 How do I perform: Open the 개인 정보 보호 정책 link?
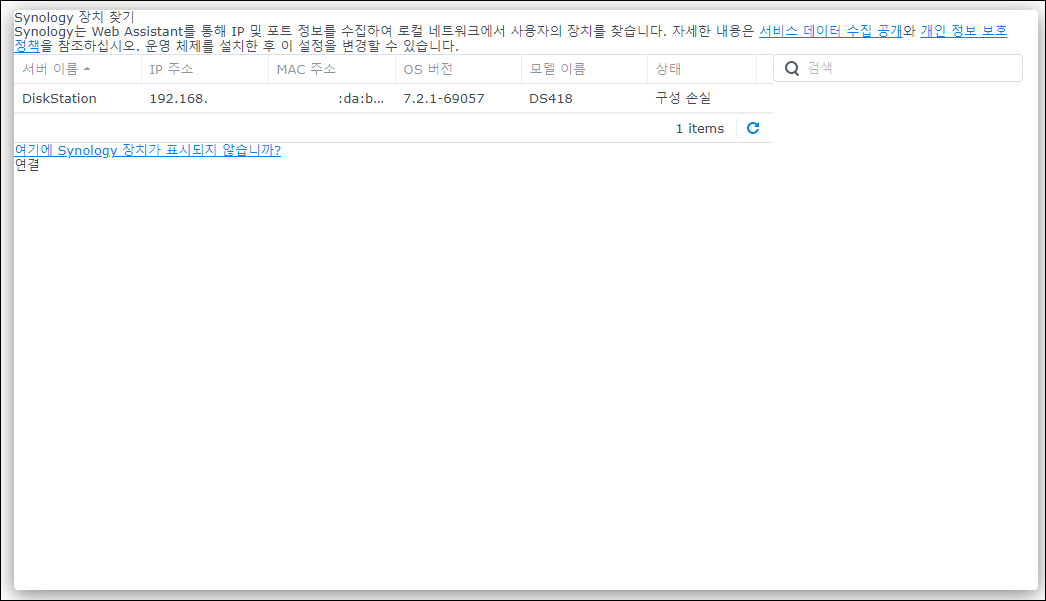[963, 31]
